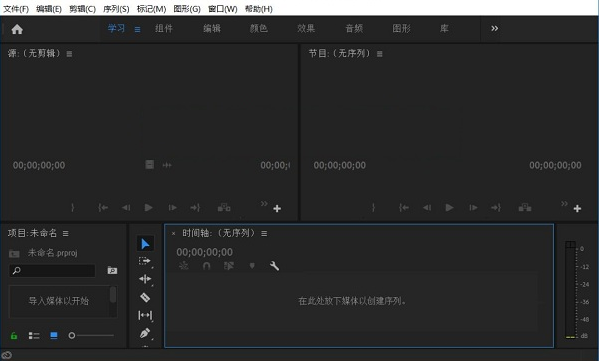Toggle Snap magnet in timeline
Screen dimensions: 599x361
point(206,265)
